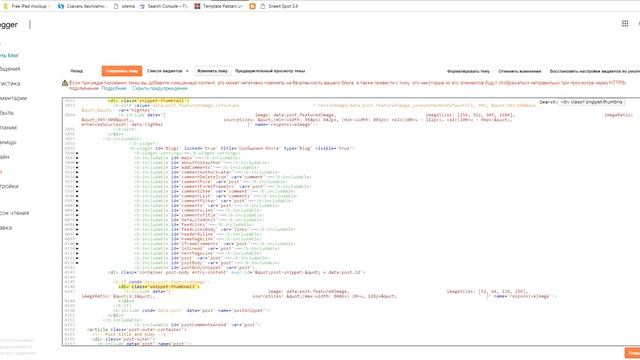Click the article class='post-outer-container' line
This screenshot has width=640, height=360.
pos(137,329)
